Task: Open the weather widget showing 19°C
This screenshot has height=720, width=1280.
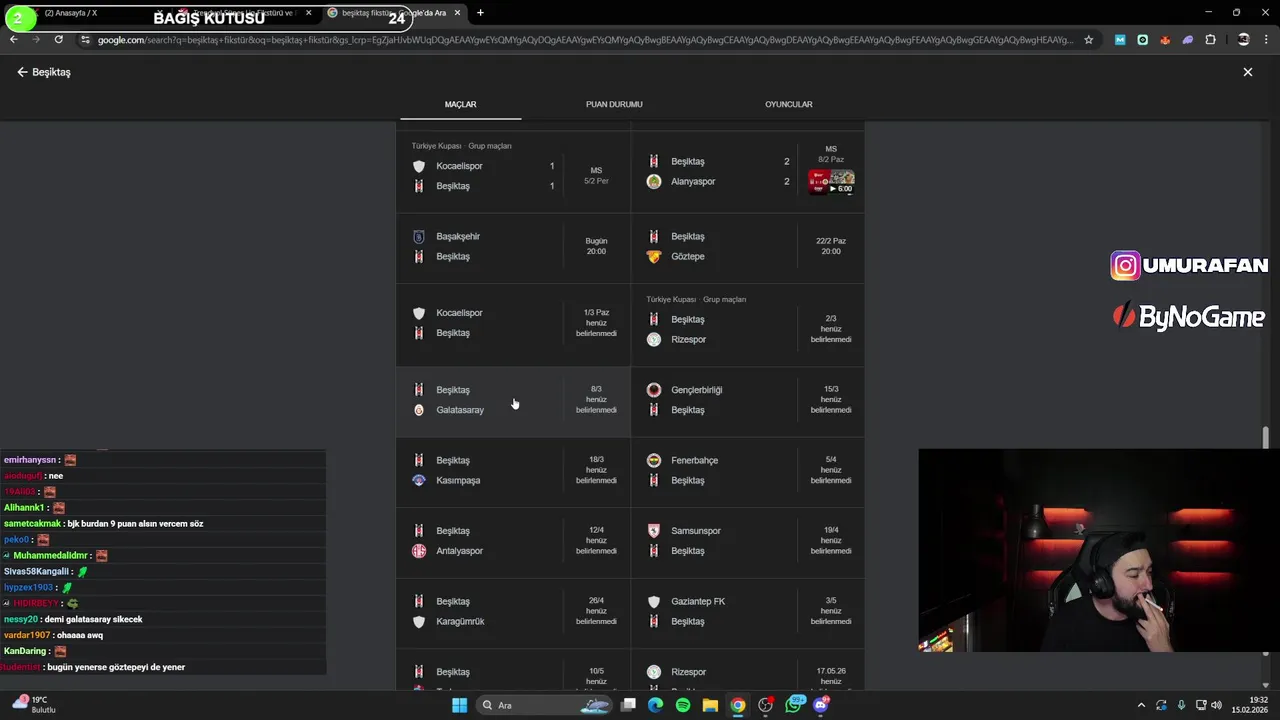Action: tap(33, 705)
